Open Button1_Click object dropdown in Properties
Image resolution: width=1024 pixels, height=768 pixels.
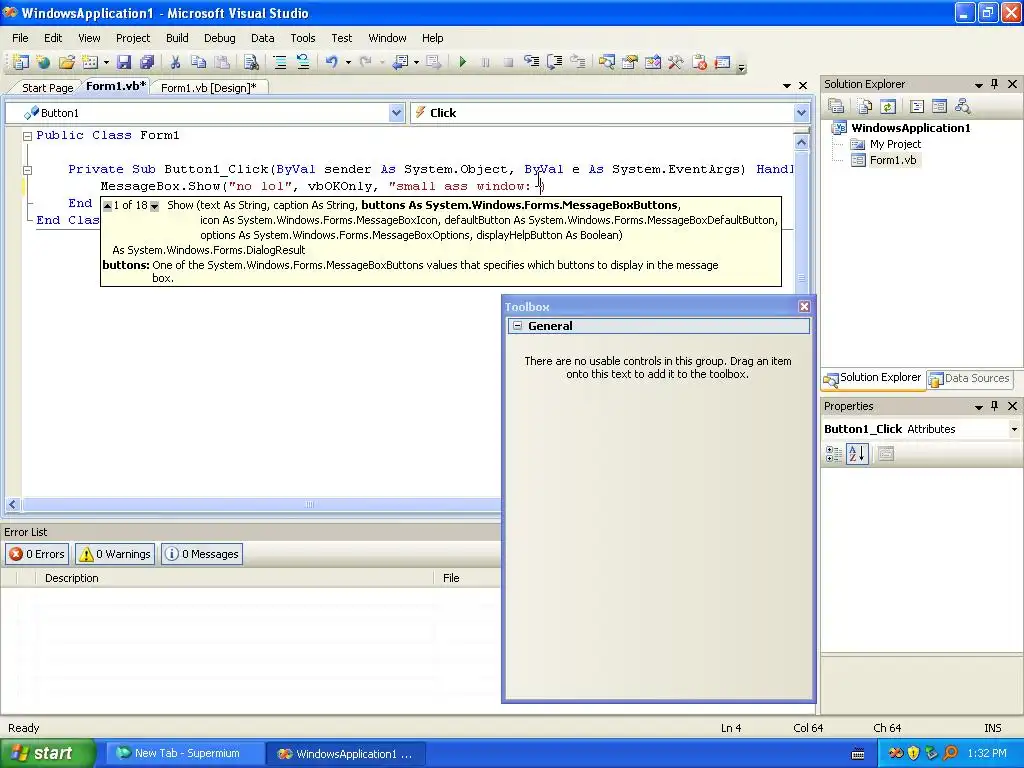click(1014, 429)
